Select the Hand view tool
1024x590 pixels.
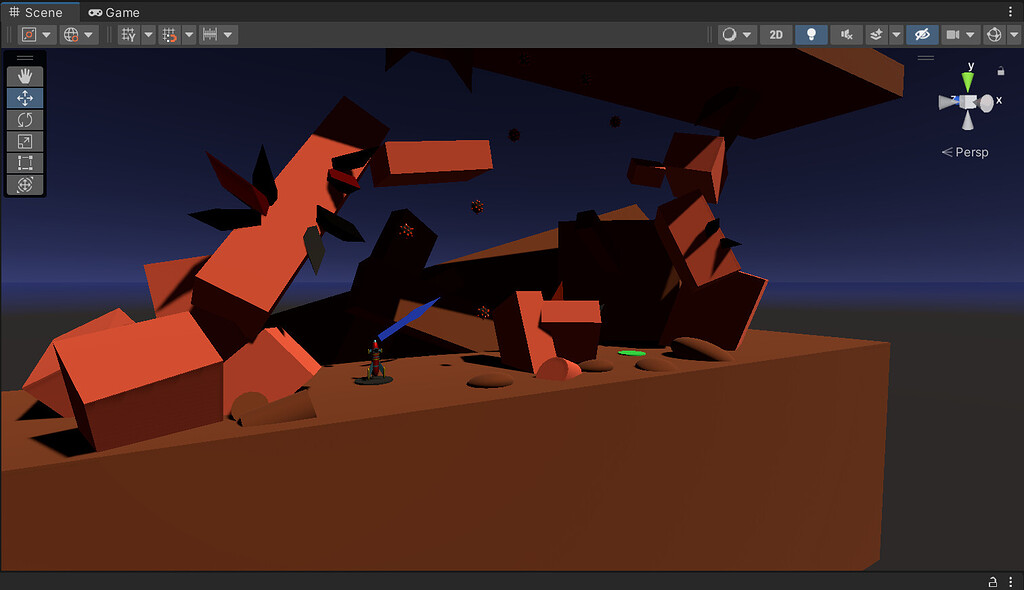[x=25, y=76]
